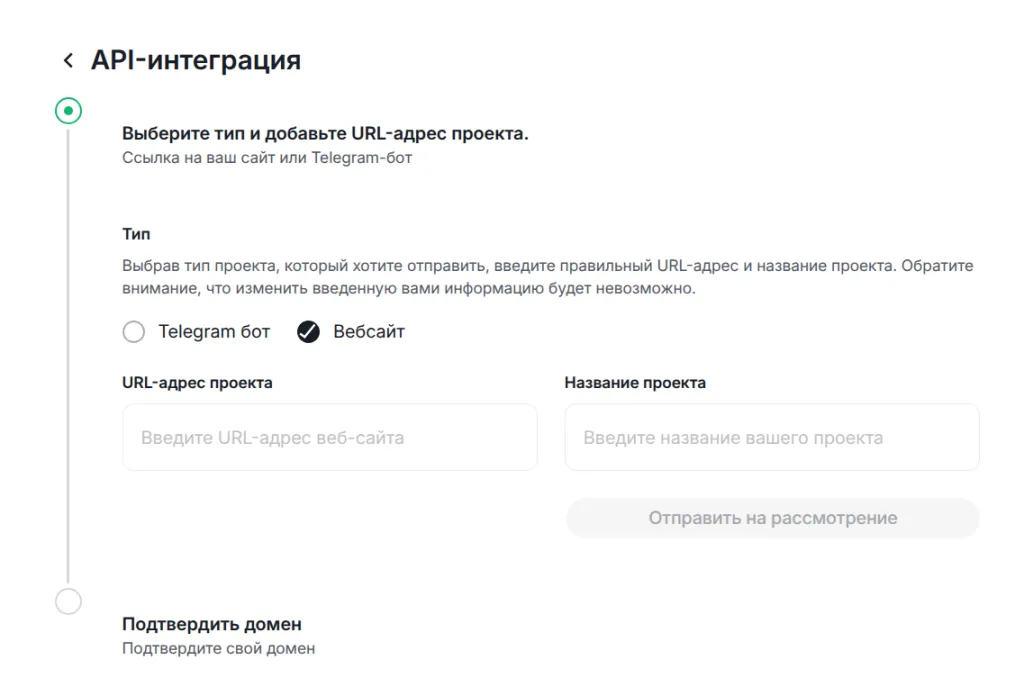Click the green active step indicator circle
The height and width of the screenshot is (687, 1024).
click(68, 110)
